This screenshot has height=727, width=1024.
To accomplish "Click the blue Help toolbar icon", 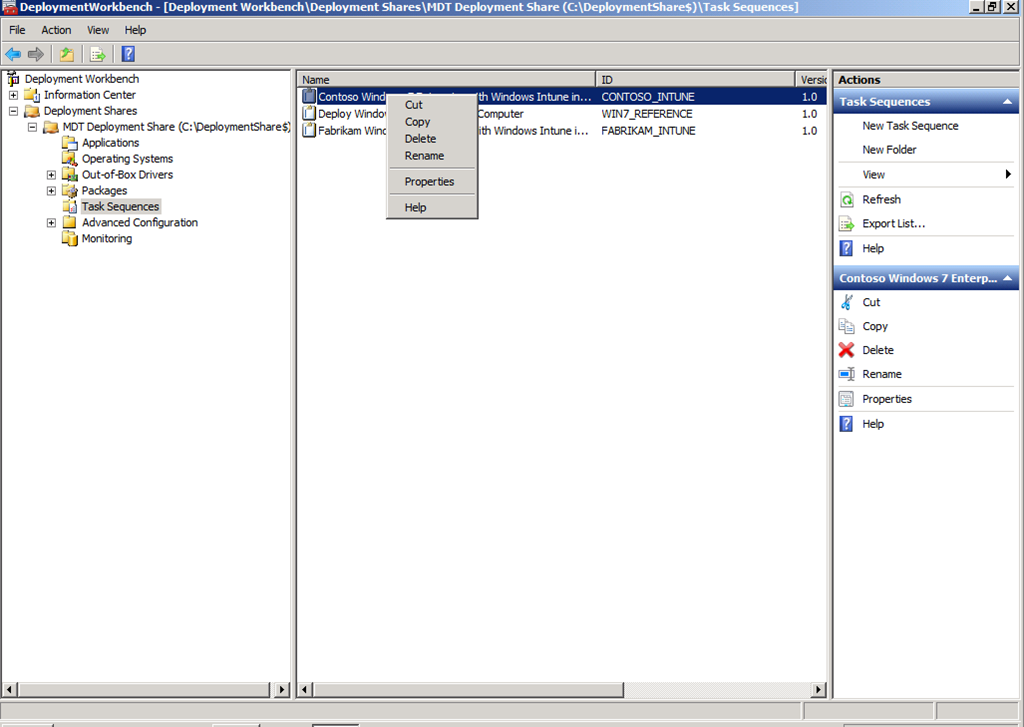I will [128, 54].
